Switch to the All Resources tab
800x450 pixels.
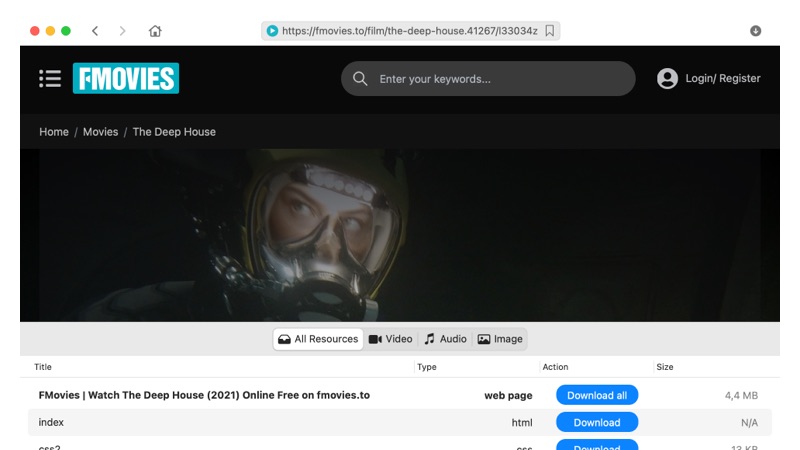[x=318, y=339]
